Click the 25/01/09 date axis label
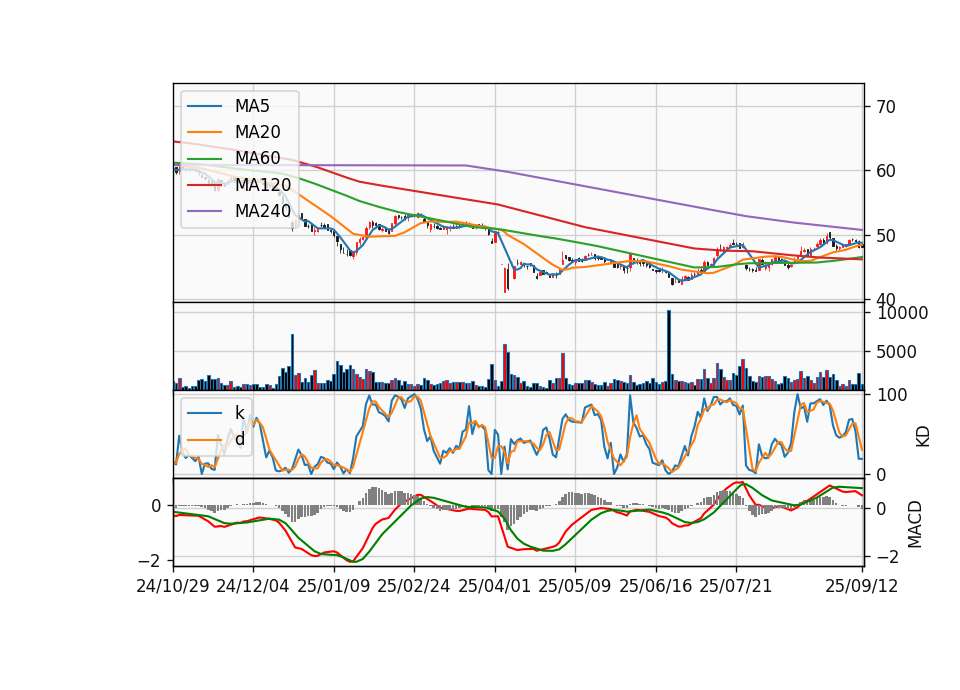 click(x=334, y=586)
